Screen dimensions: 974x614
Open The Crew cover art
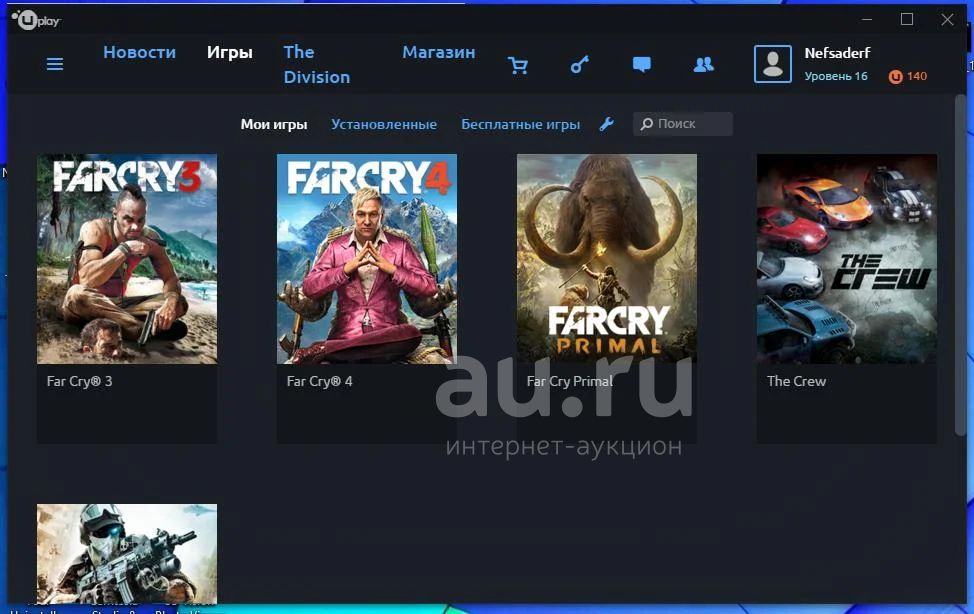(x=847, y=259)
